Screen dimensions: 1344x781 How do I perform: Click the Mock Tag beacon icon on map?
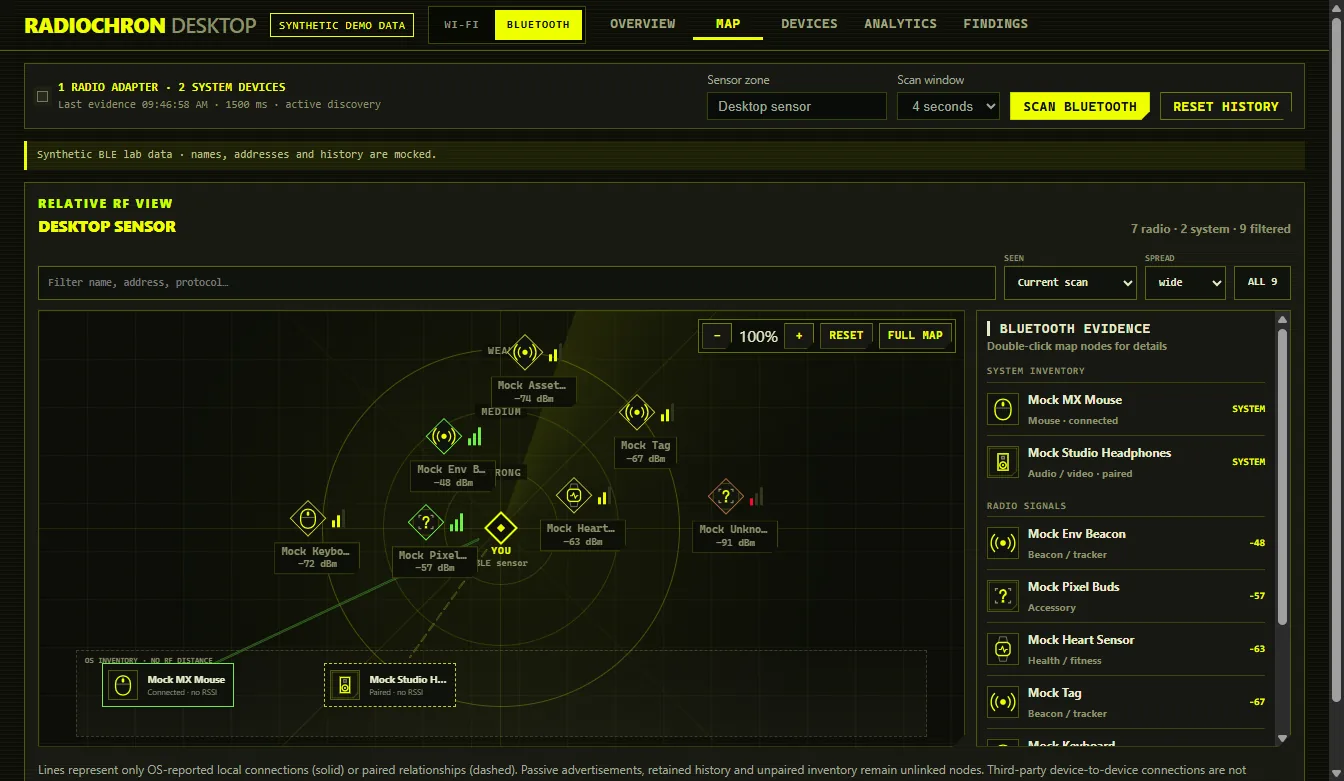coord(636,412)
